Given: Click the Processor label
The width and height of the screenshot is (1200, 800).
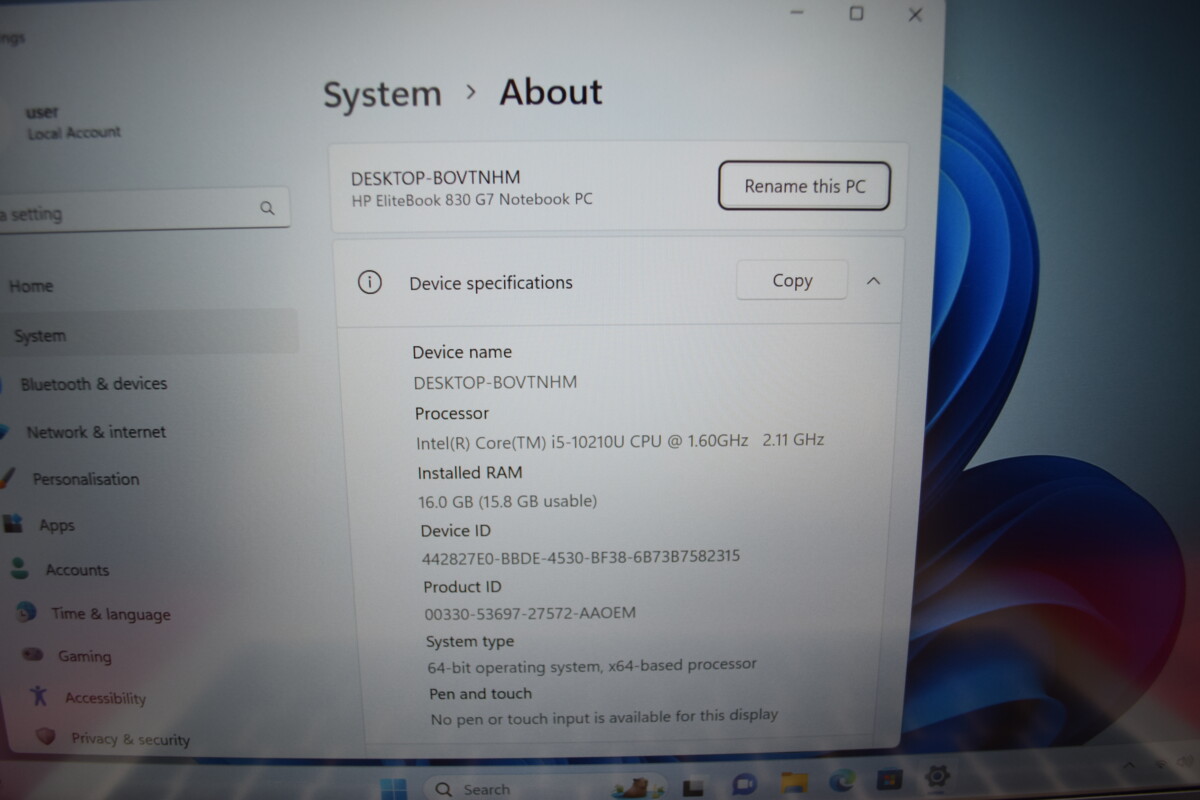Looking at the screenshot, I should click(452, 413).
